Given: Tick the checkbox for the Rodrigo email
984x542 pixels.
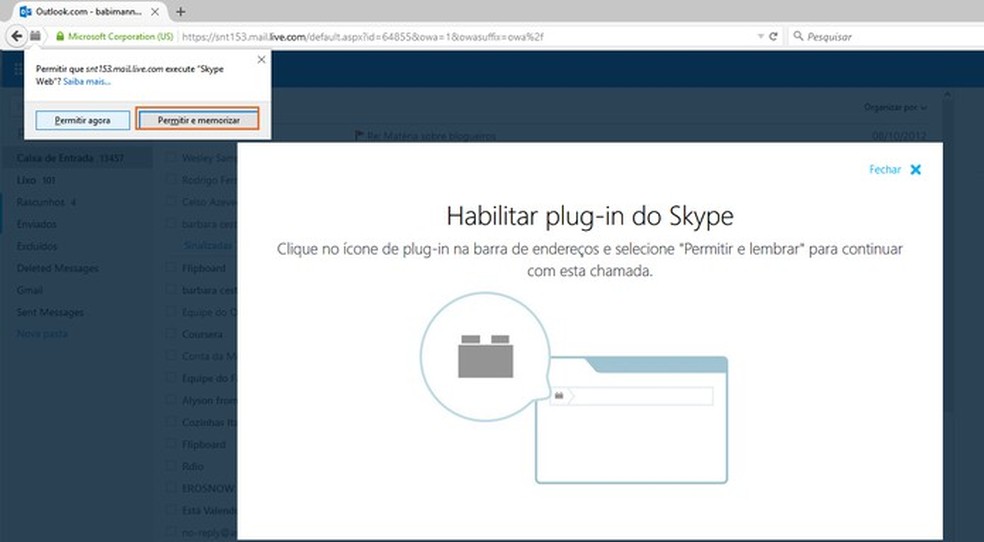Looking at the screenshot, I should (171, 179).
